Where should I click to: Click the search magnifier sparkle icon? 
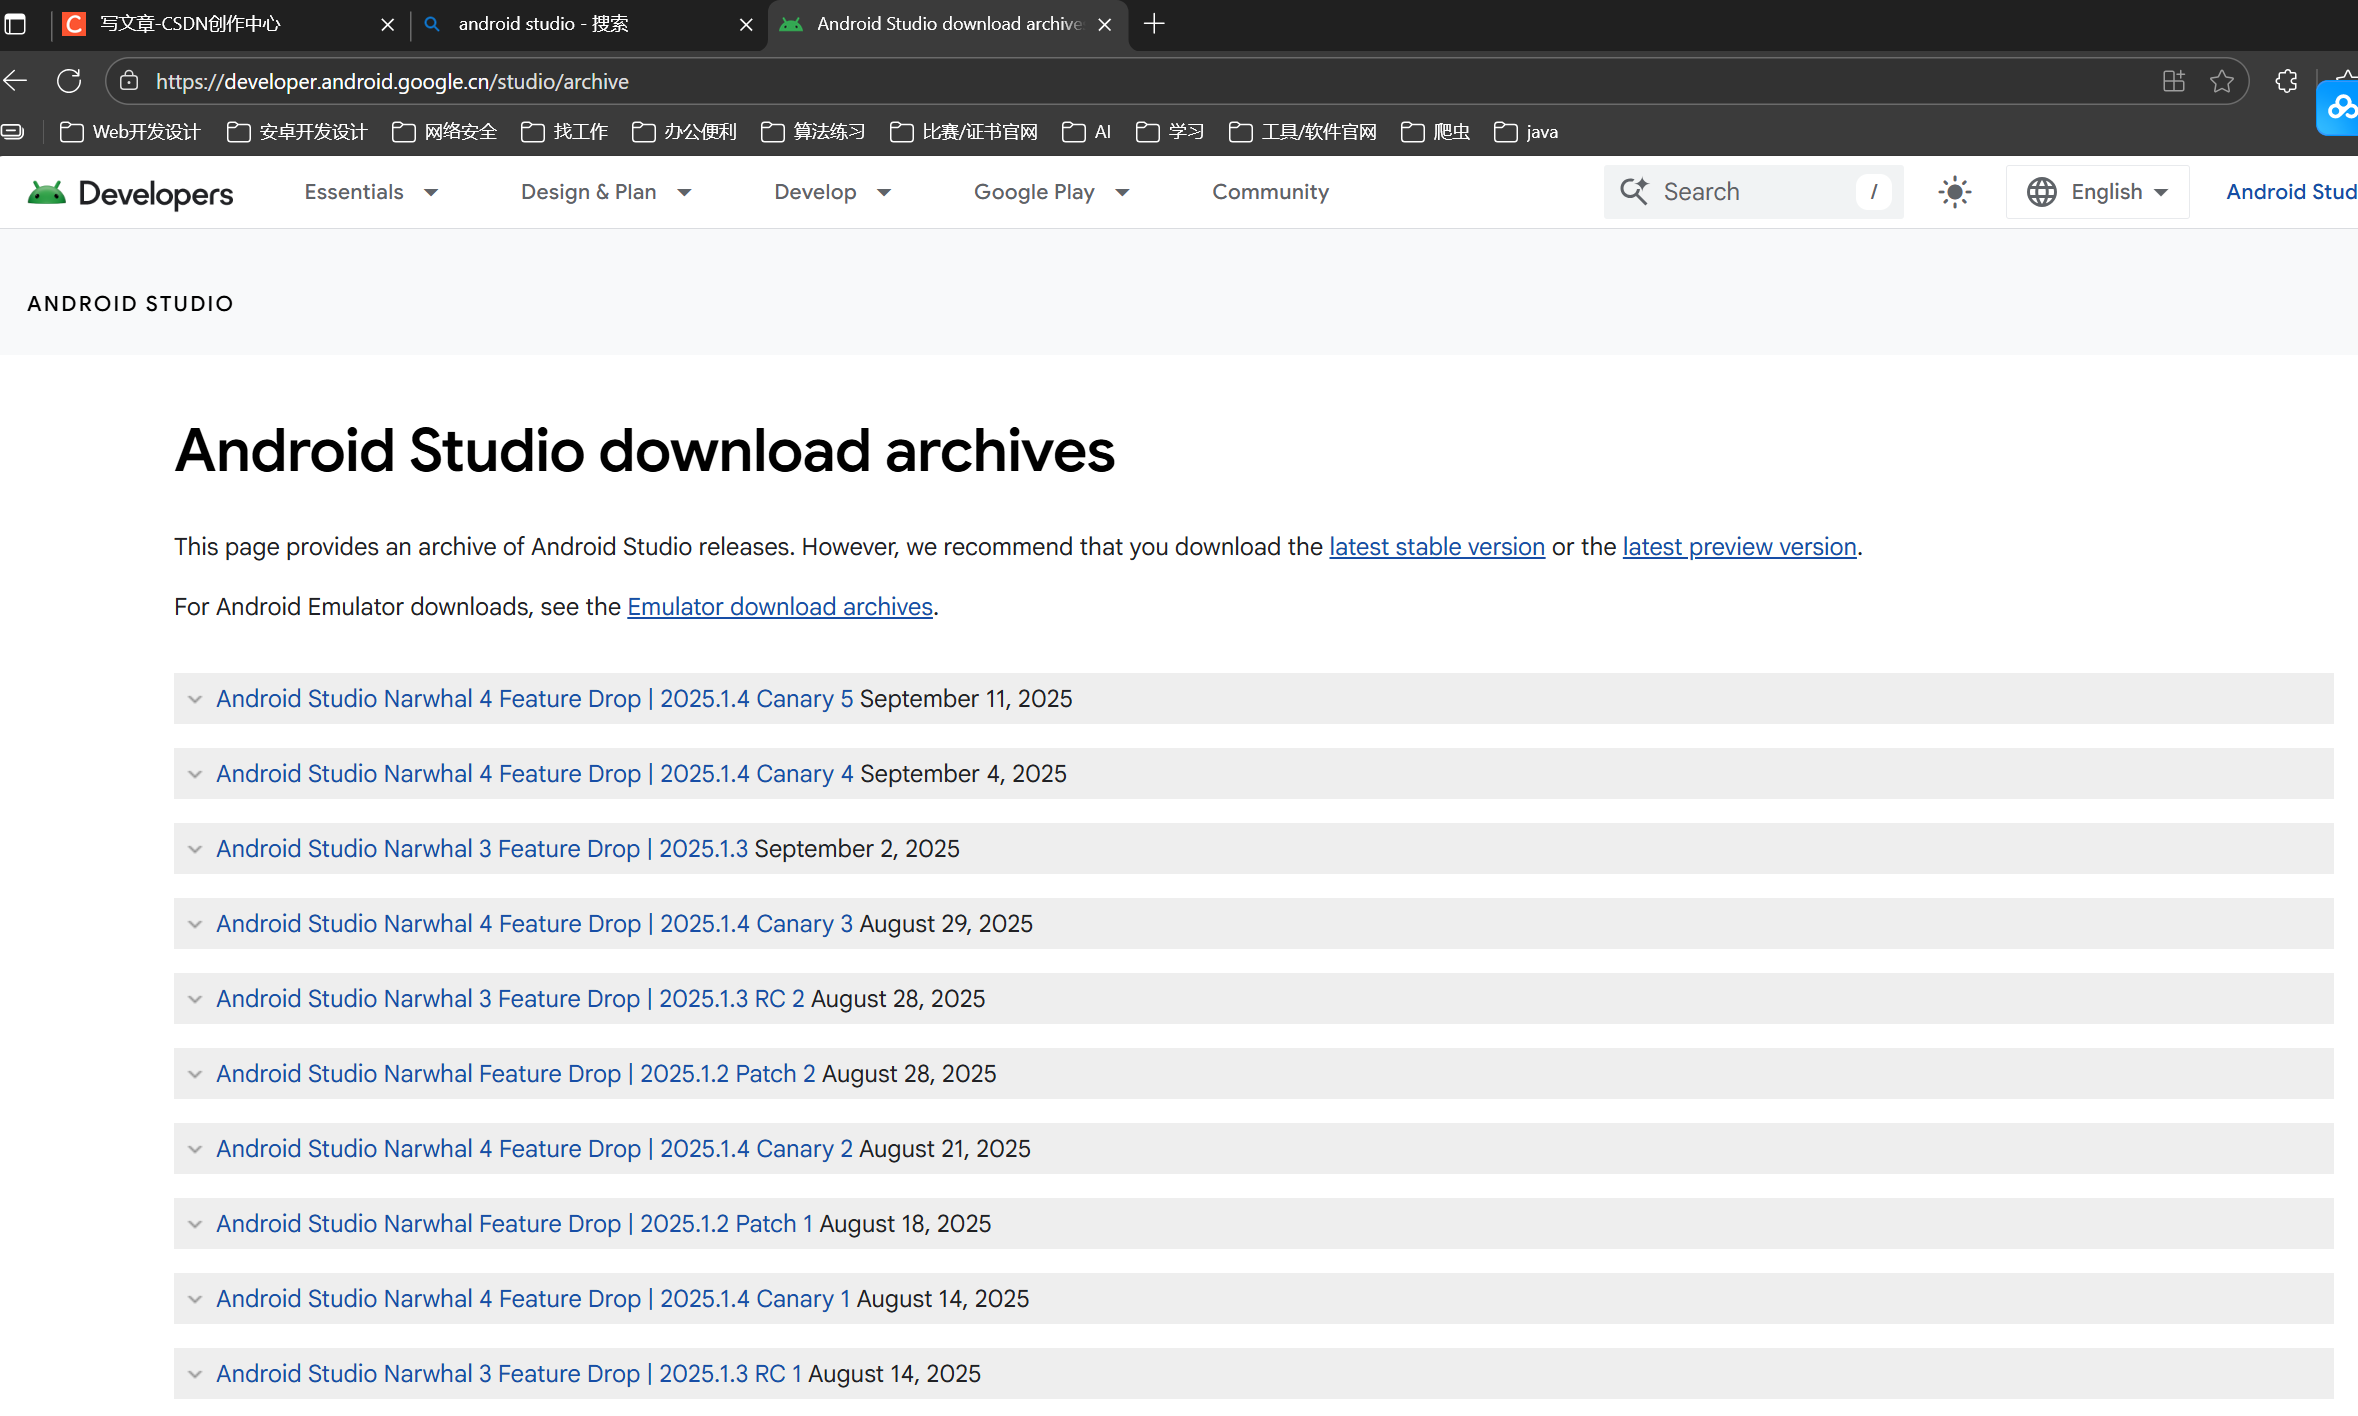1634,191
